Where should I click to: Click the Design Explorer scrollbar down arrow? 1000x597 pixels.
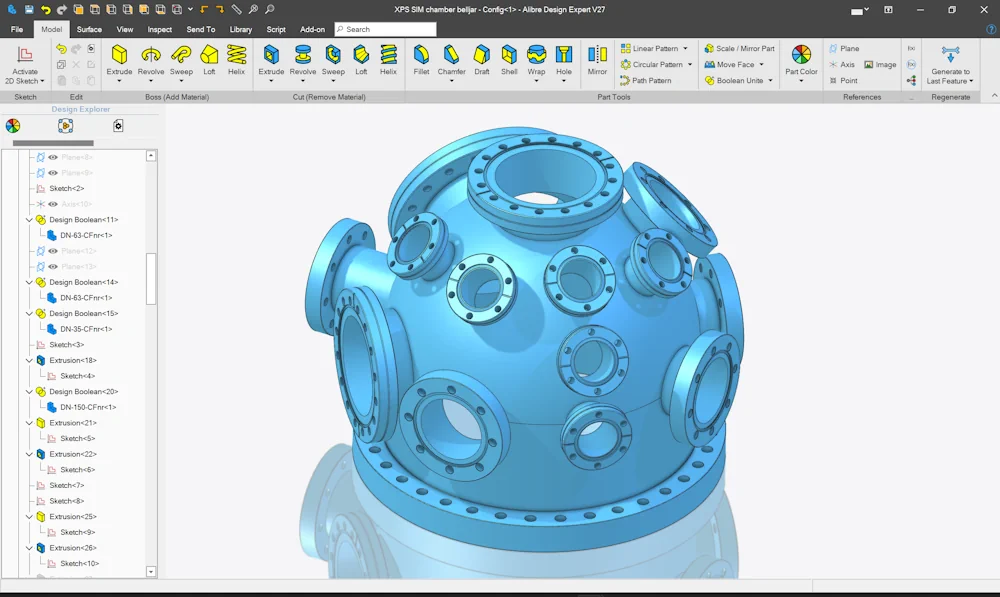151,571
